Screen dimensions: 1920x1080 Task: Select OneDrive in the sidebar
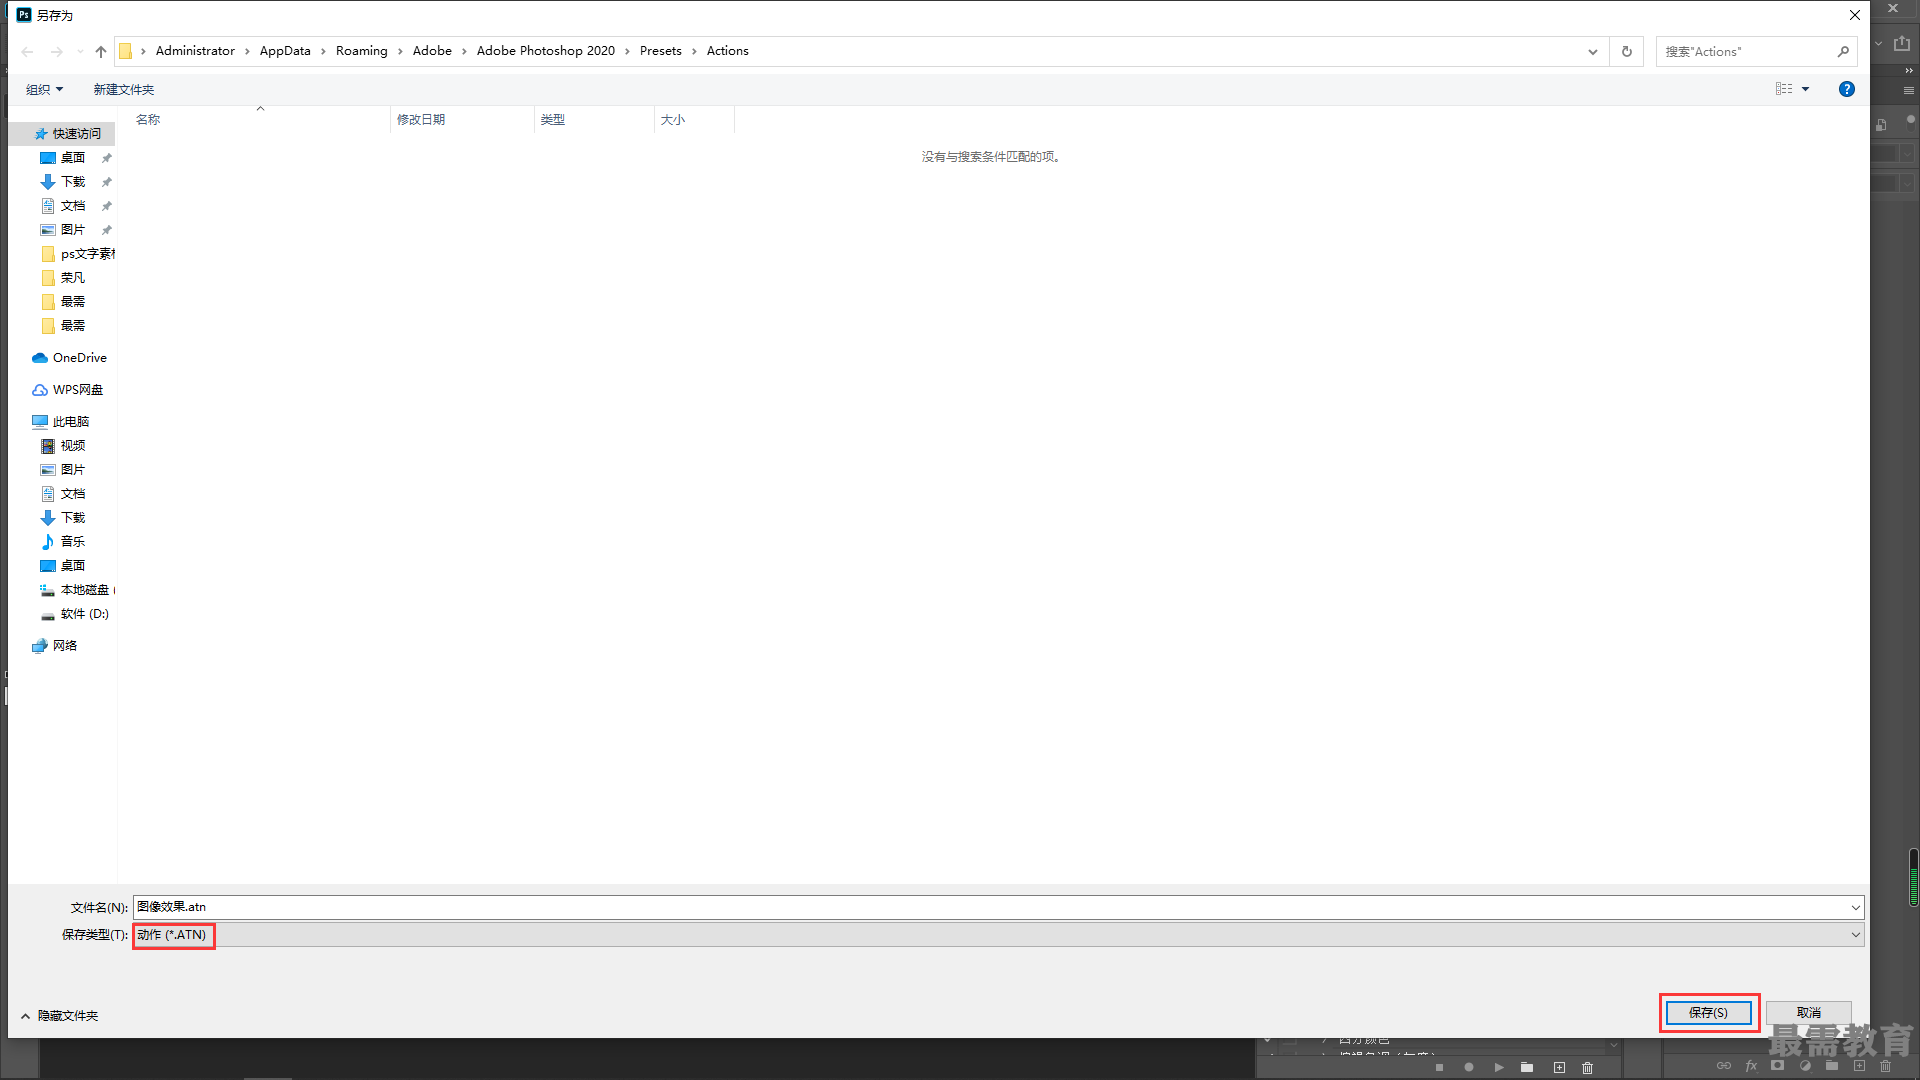[x=70, y=358]
